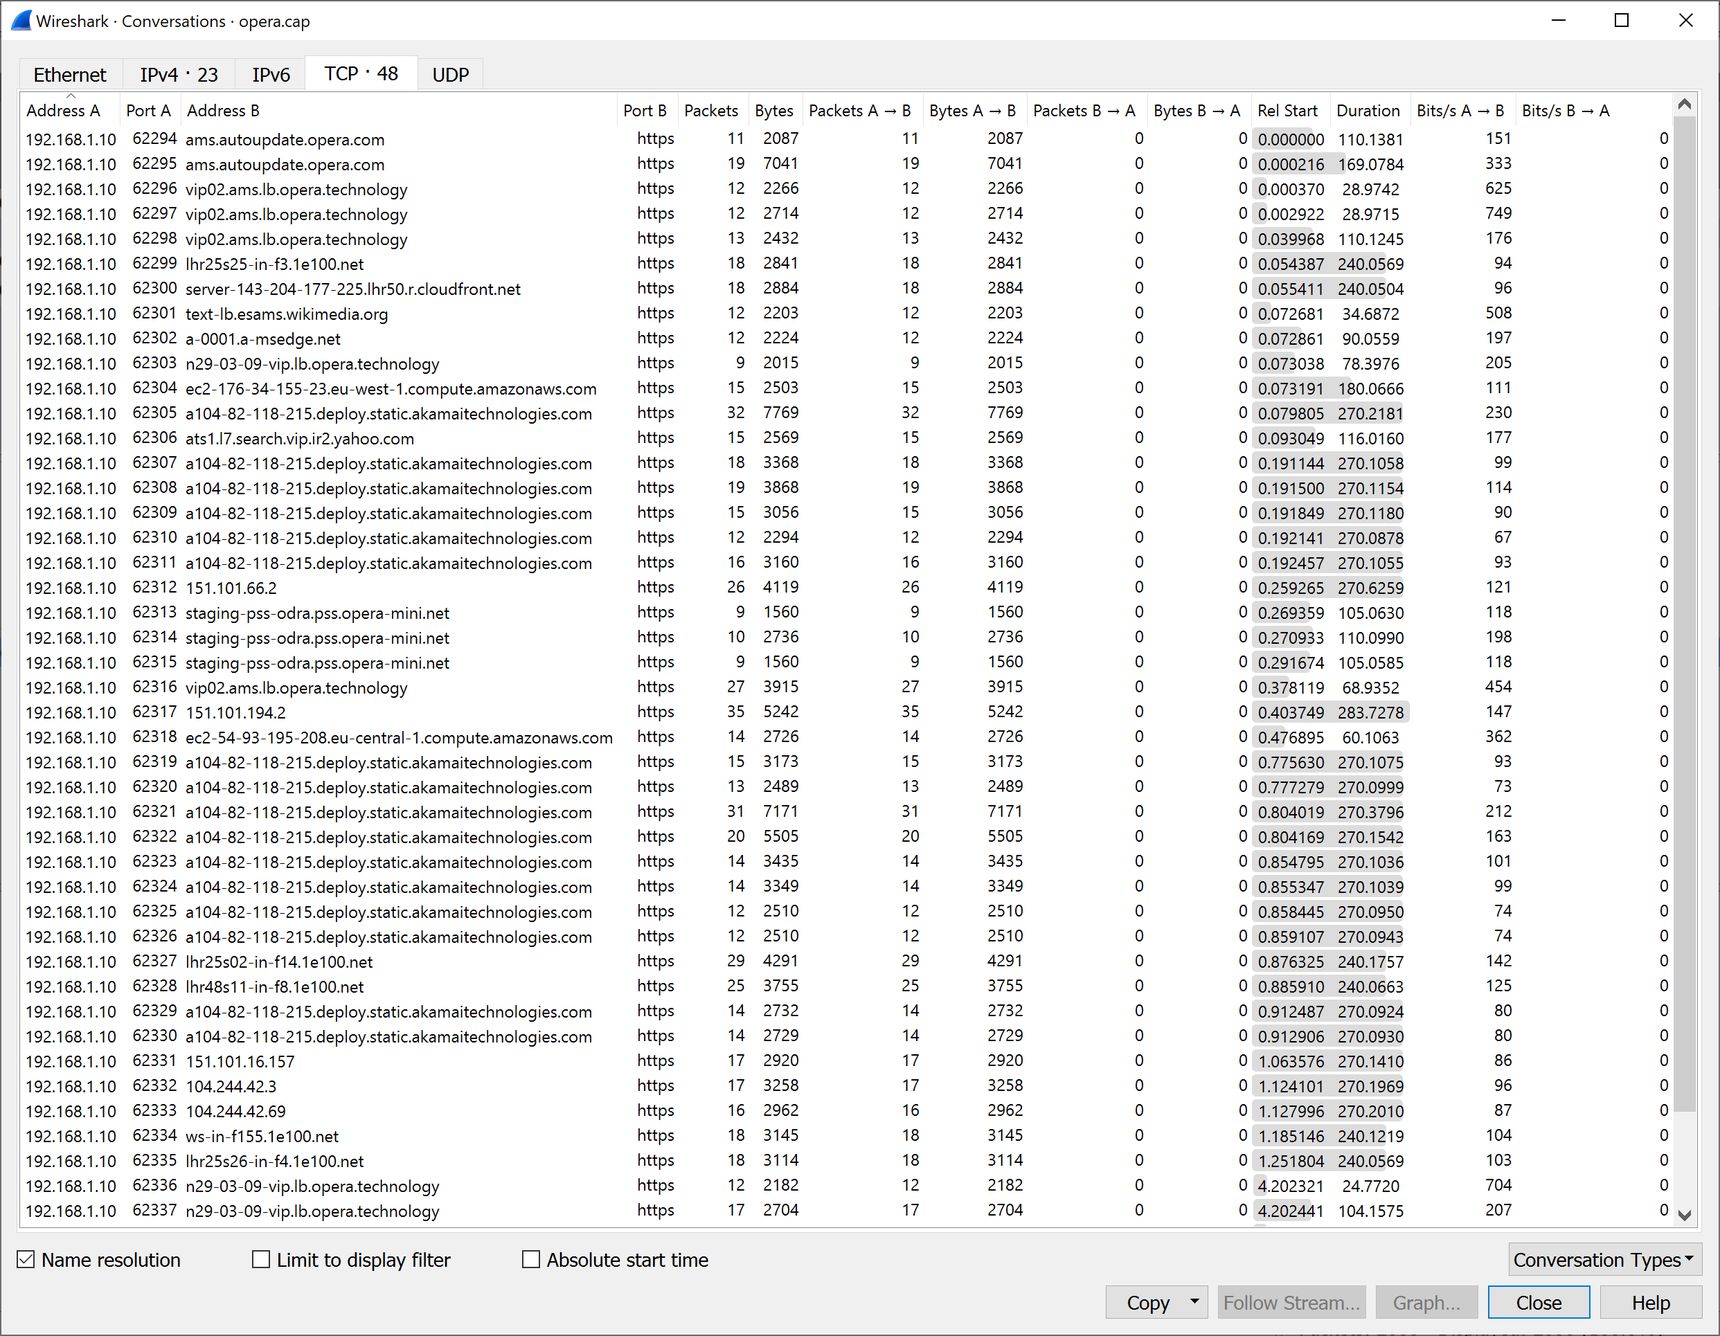Image resolution: width=1720 pixels, height=1336 pixels.
Task: Select row with port 62295 ams.autoupdate.opera.com
Action: [846, 164]
